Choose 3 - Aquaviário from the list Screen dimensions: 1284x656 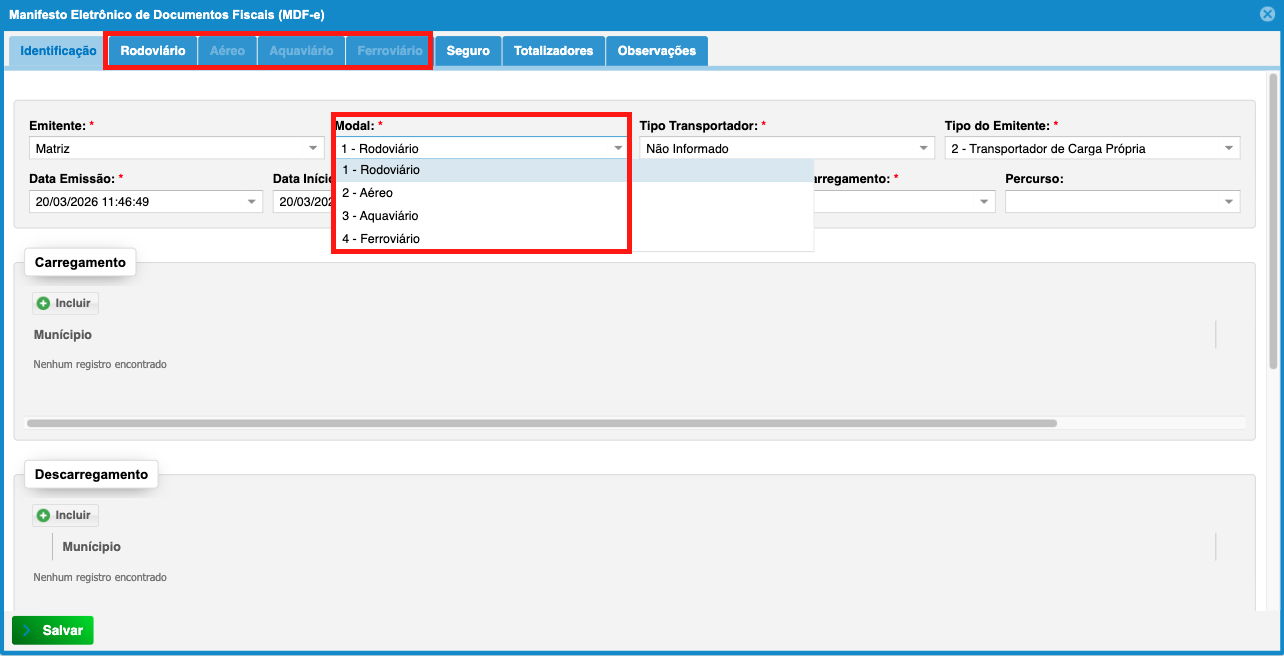[x=380, y=216]
